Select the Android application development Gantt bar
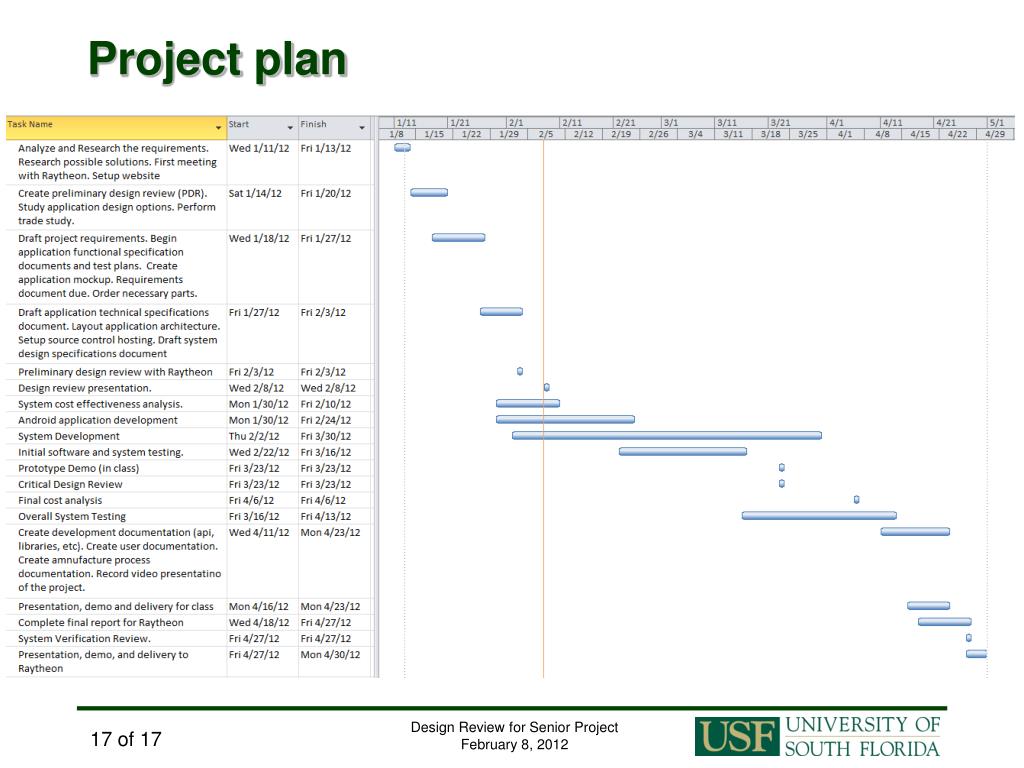 pos(565,419)
